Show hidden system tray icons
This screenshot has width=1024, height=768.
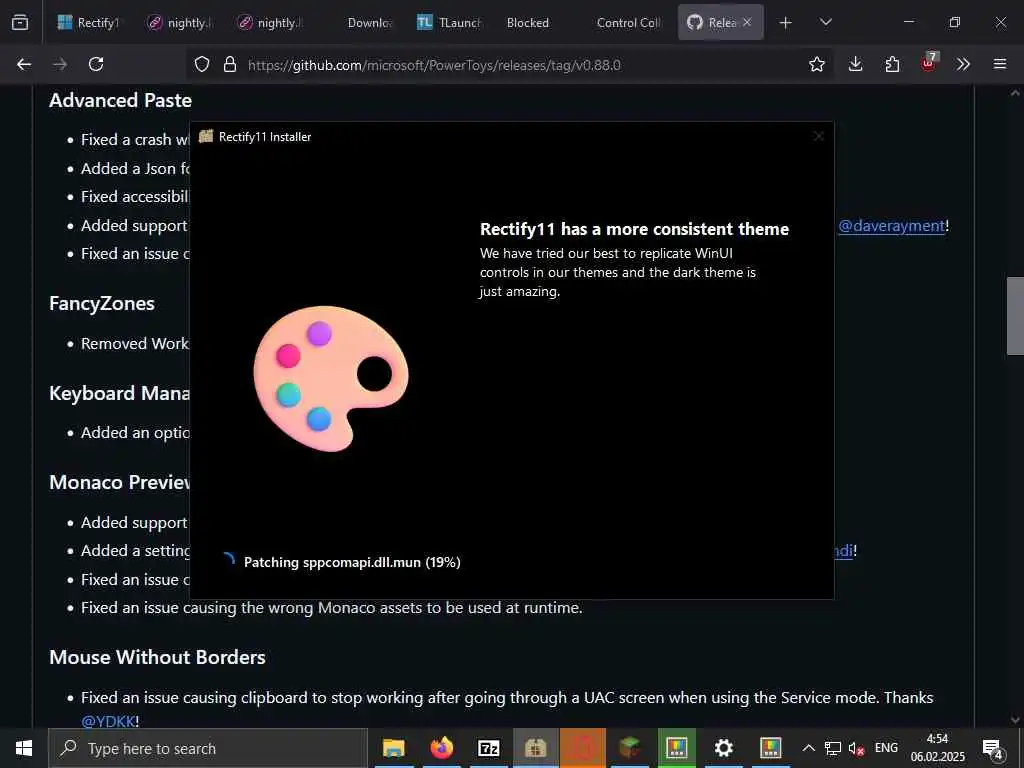tap(808, 748)
